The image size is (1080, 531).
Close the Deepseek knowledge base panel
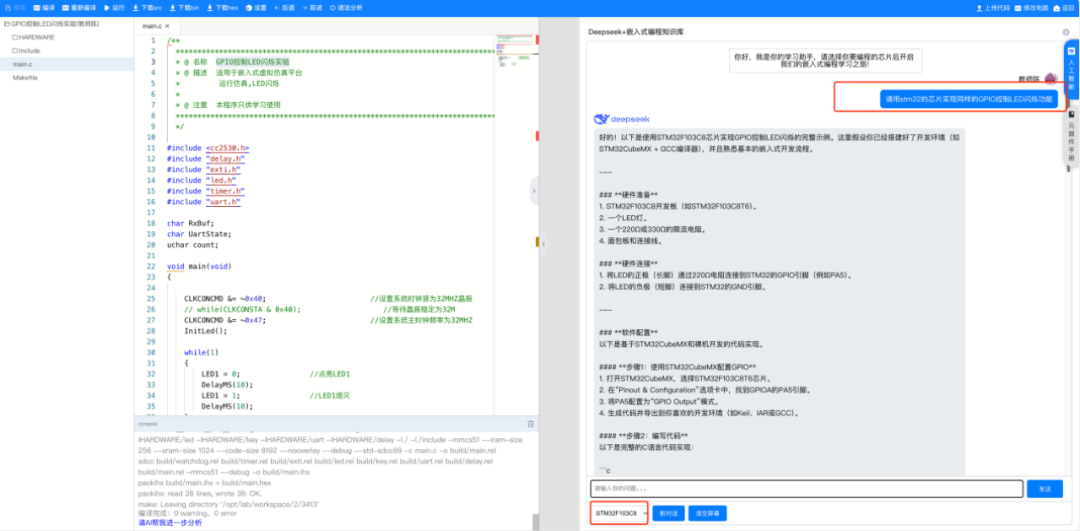[x=1066, y=32]
